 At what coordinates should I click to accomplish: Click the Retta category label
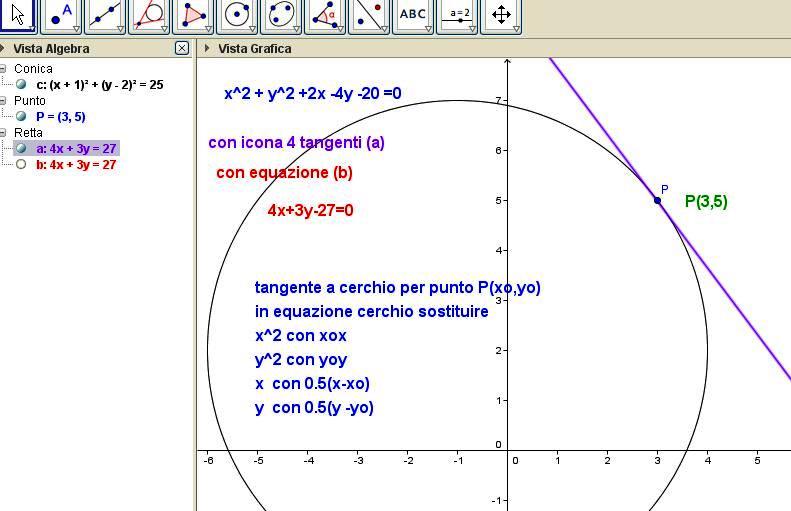28,133
